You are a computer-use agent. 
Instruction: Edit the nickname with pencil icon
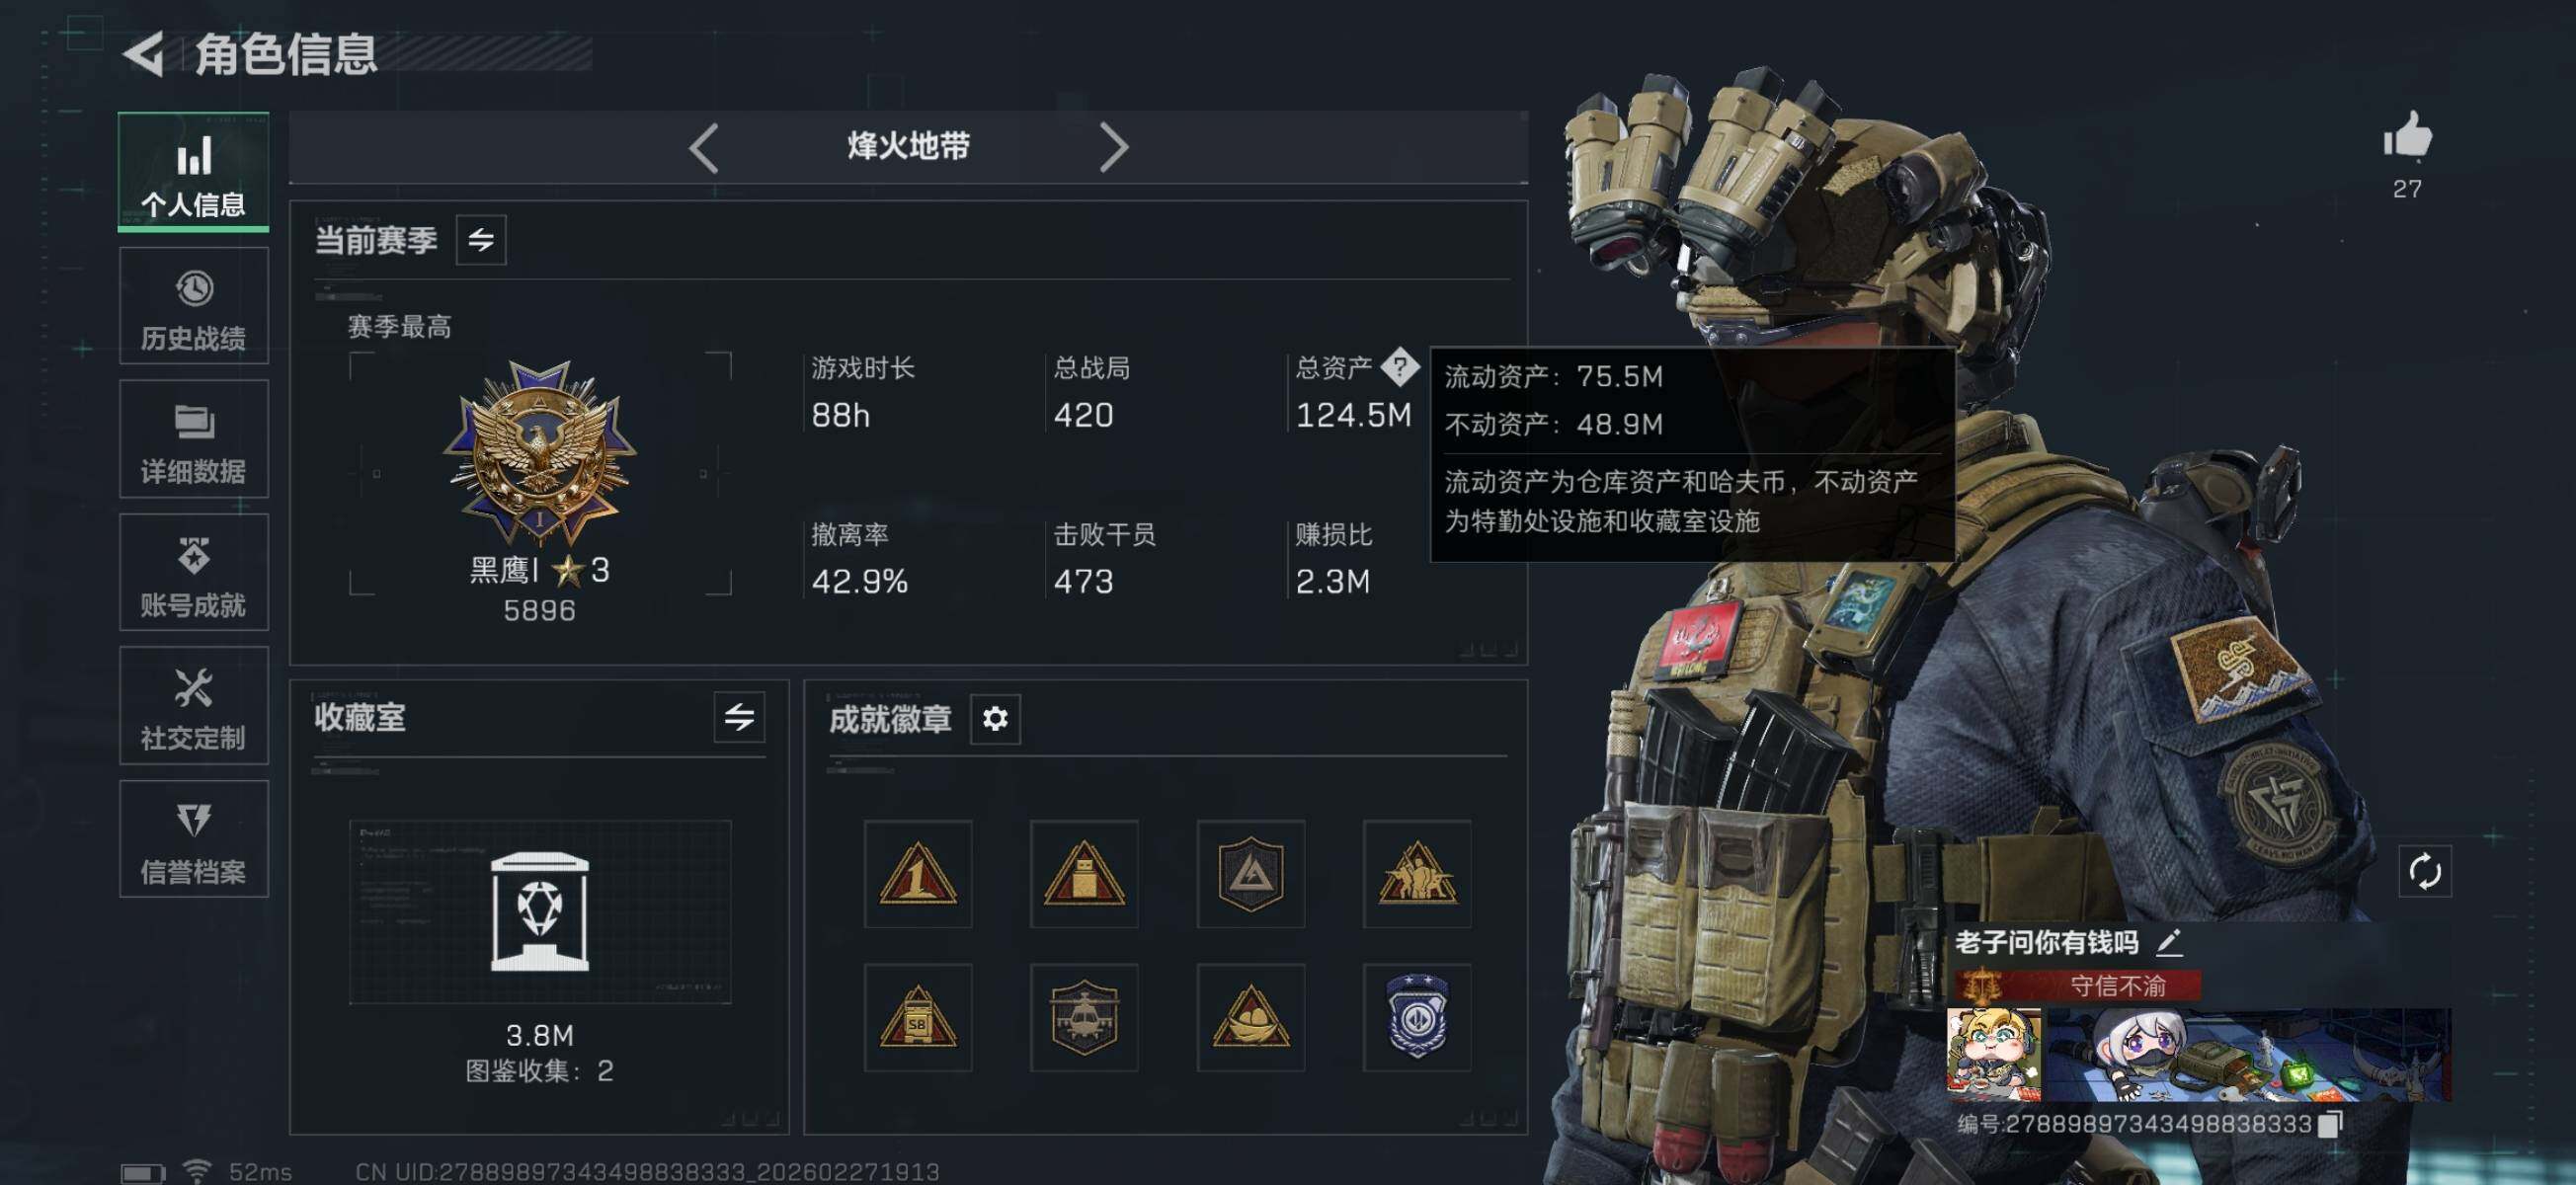coord(2168,942)
